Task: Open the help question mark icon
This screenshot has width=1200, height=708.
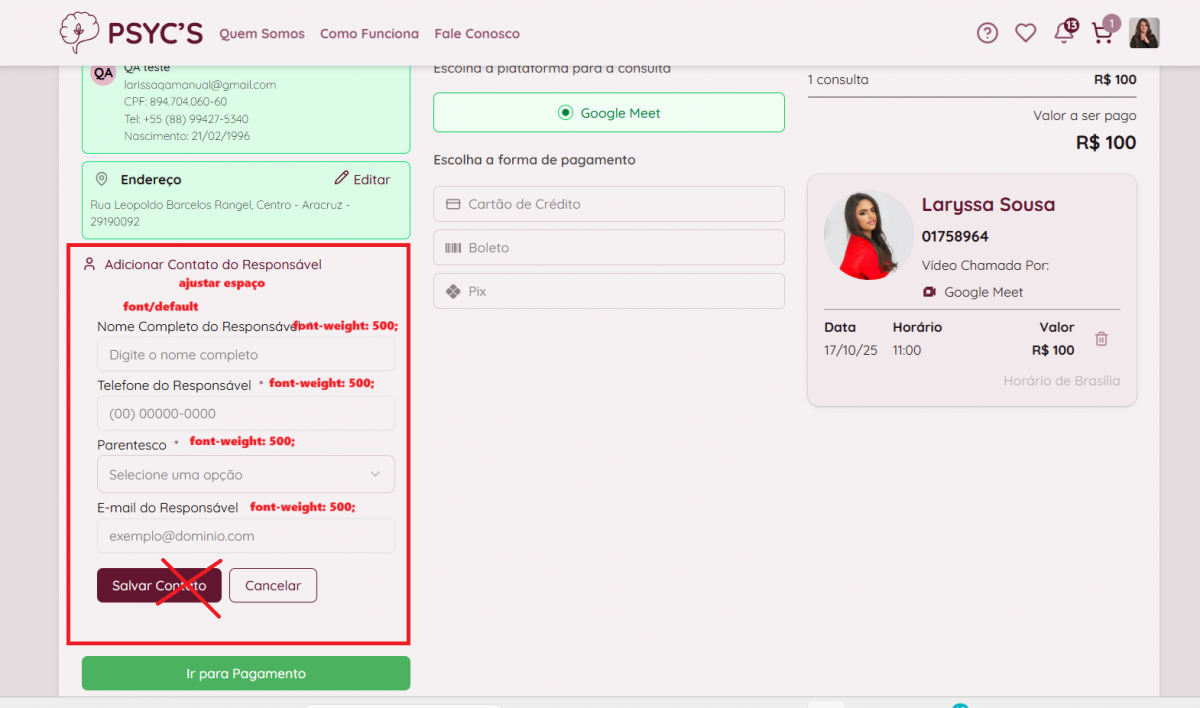Action: [x=987, y=33]
